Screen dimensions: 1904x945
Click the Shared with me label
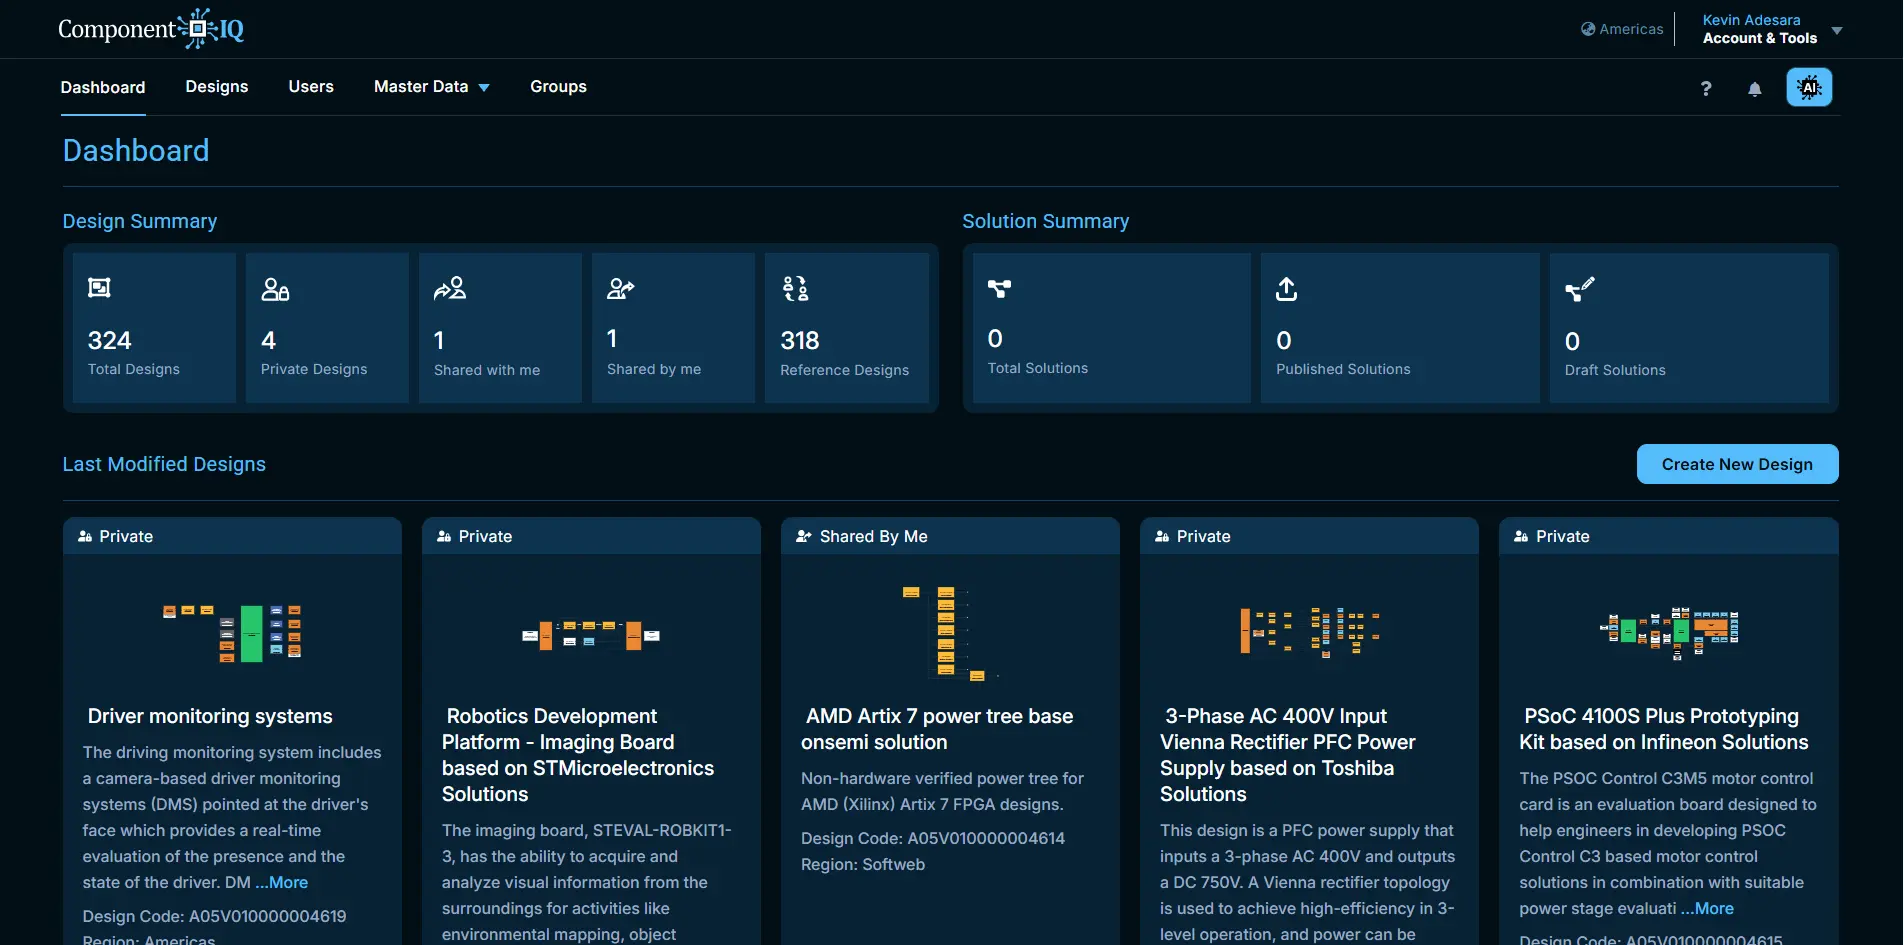487,370
